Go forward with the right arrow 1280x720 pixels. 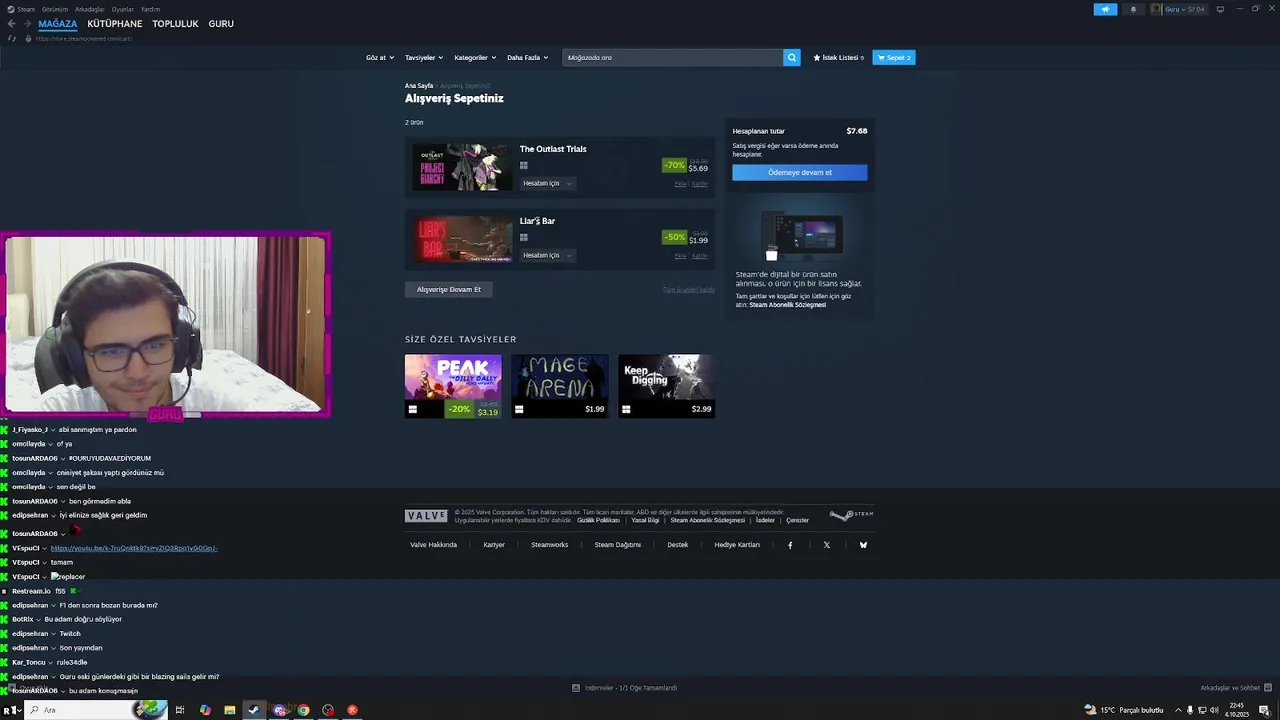click(x=27, y=24)
